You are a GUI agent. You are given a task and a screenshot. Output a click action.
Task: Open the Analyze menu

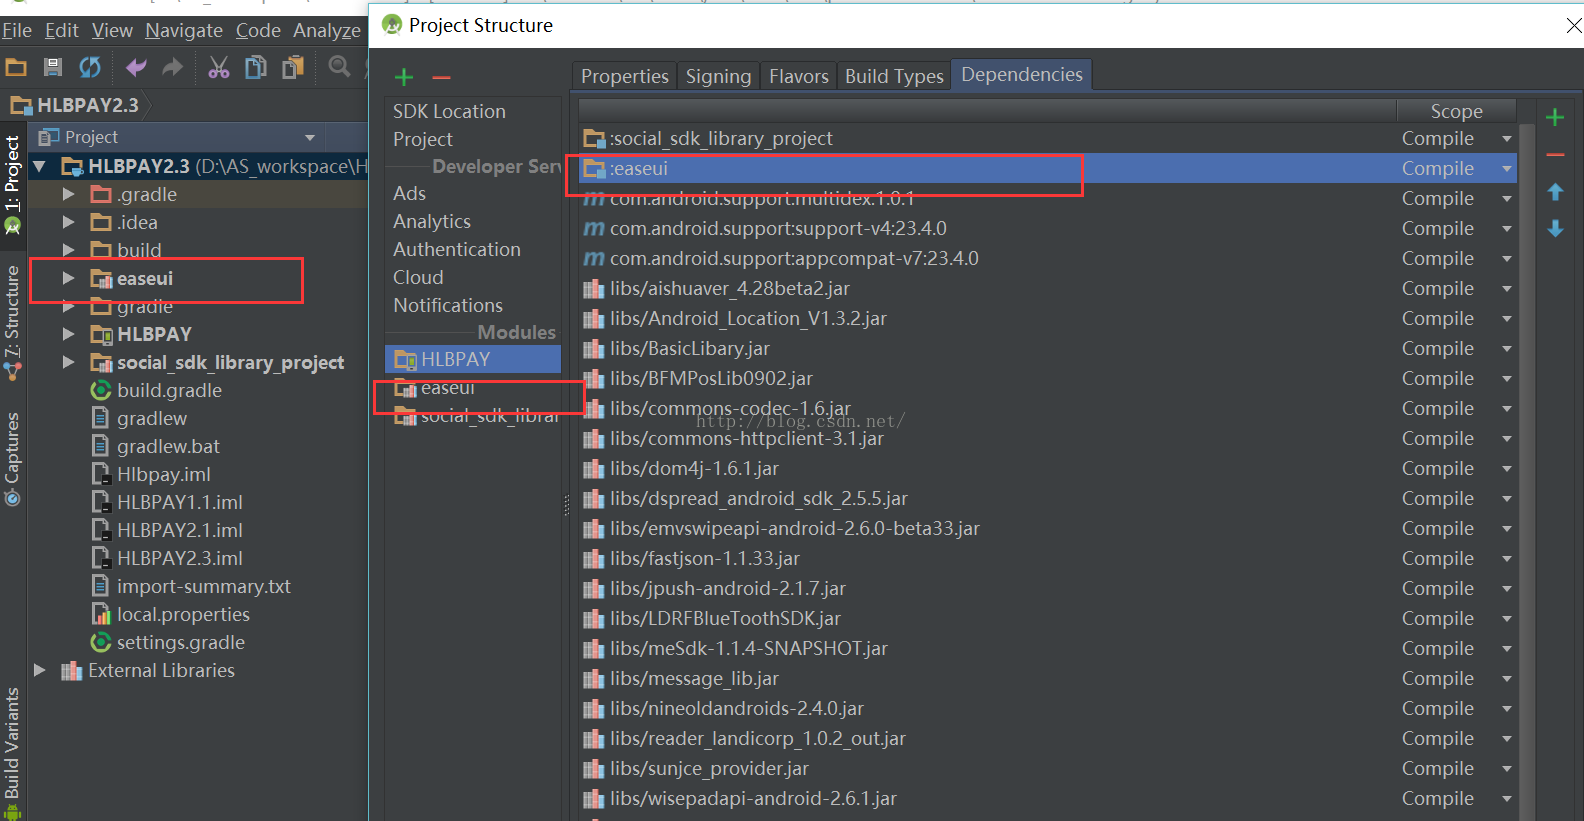tap(327, 31)
